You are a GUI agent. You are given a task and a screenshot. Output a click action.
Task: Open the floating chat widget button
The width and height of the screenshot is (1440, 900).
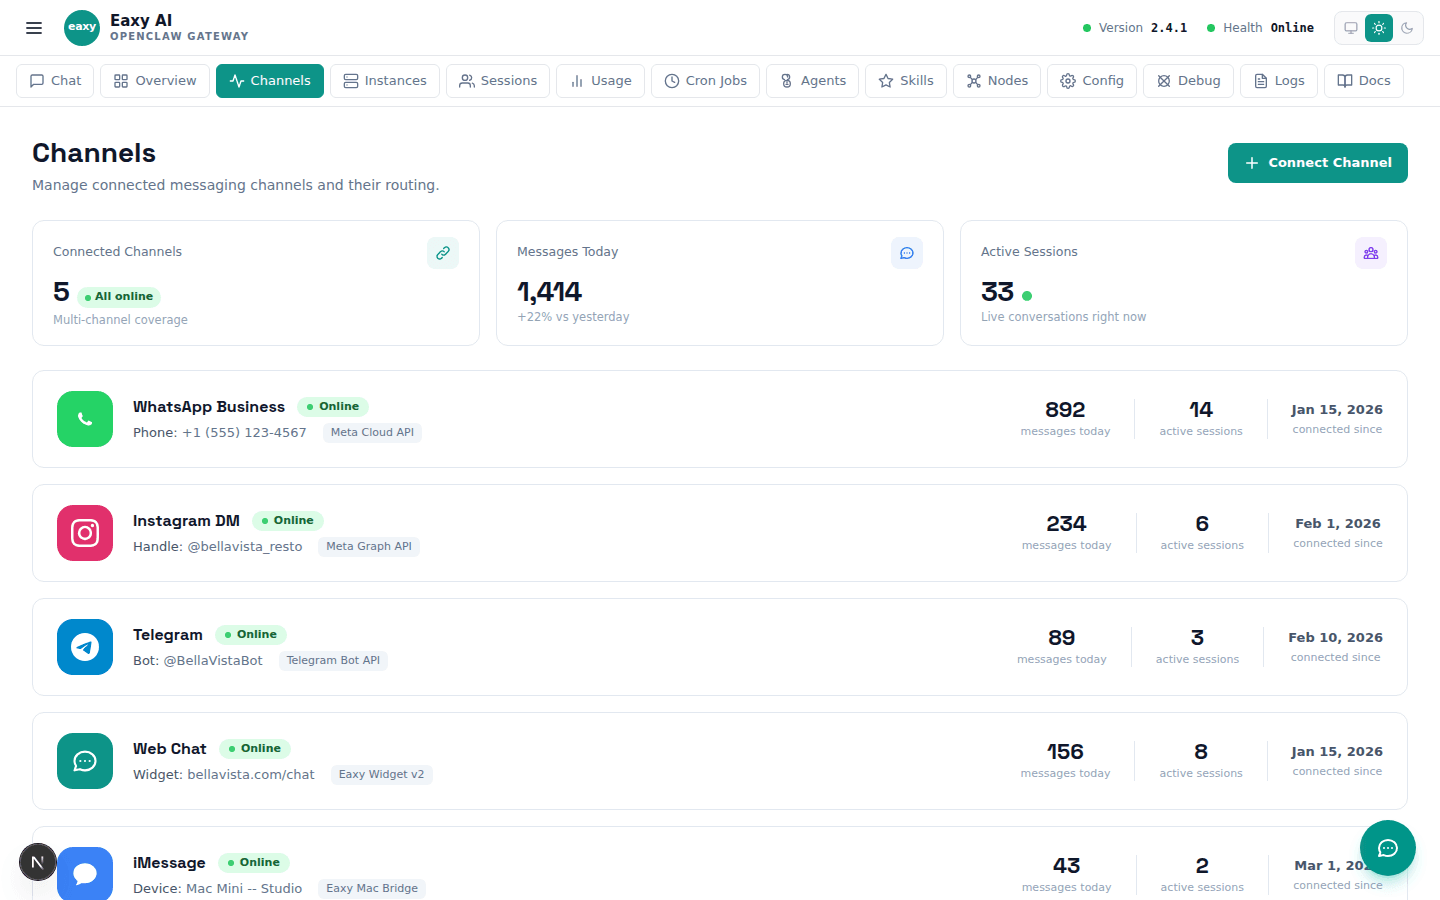point(1387,848)
